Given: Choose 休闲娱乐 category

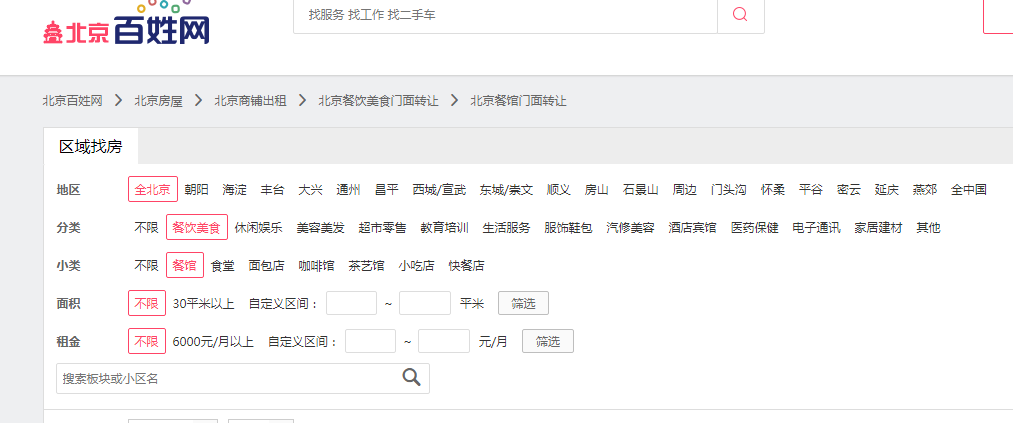Looking at the screenshot, I should tap(258, 227).
